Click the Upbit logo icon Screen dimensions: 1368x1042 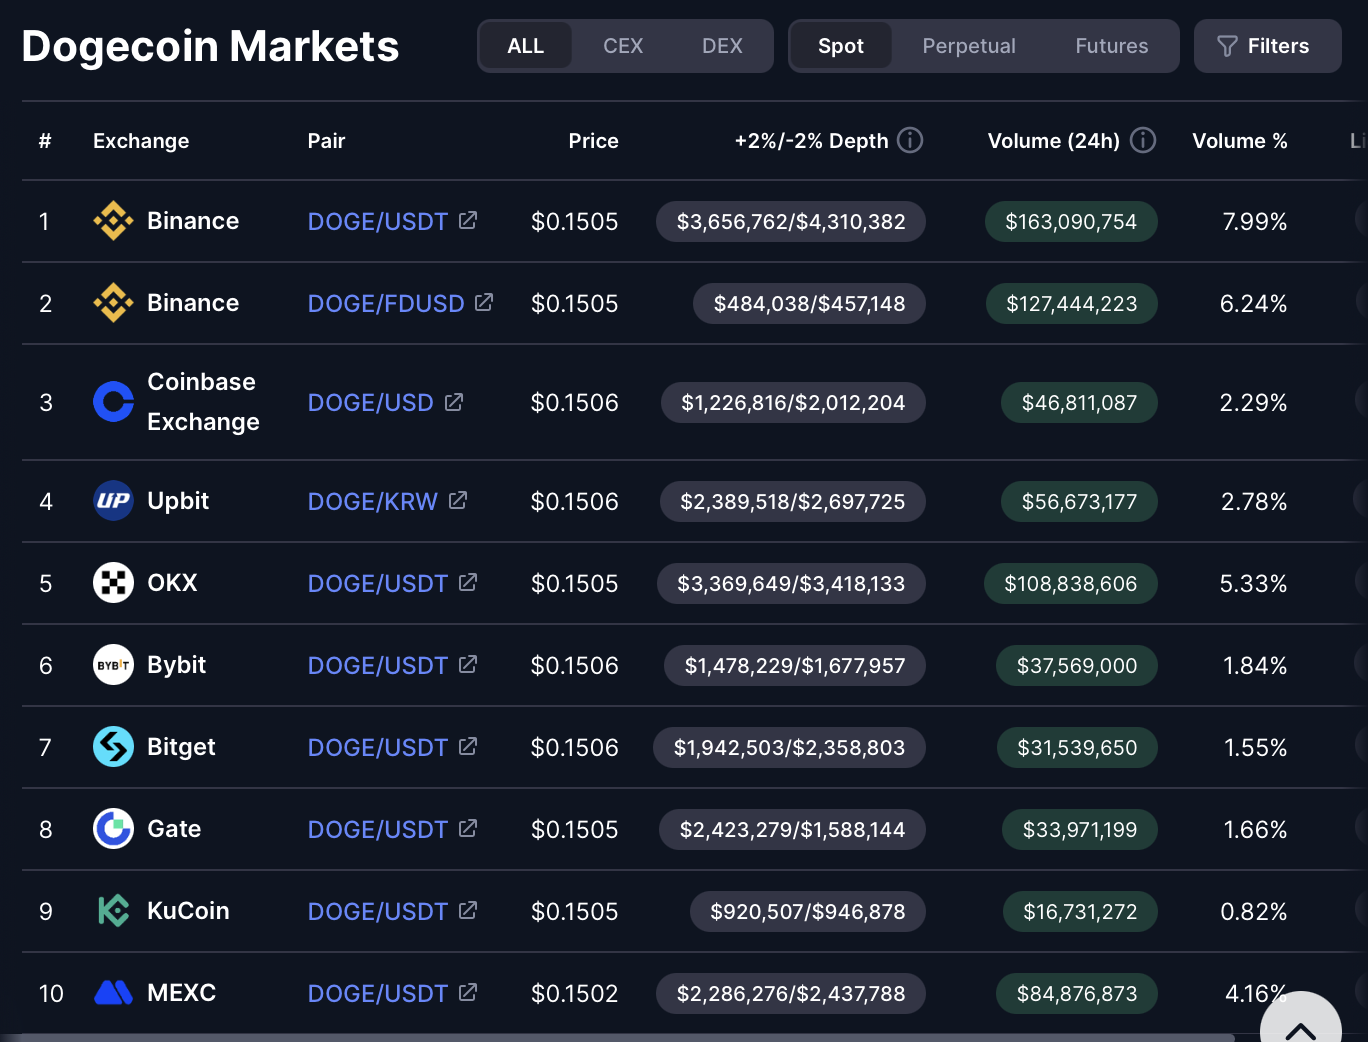click(x=113, y=501)
